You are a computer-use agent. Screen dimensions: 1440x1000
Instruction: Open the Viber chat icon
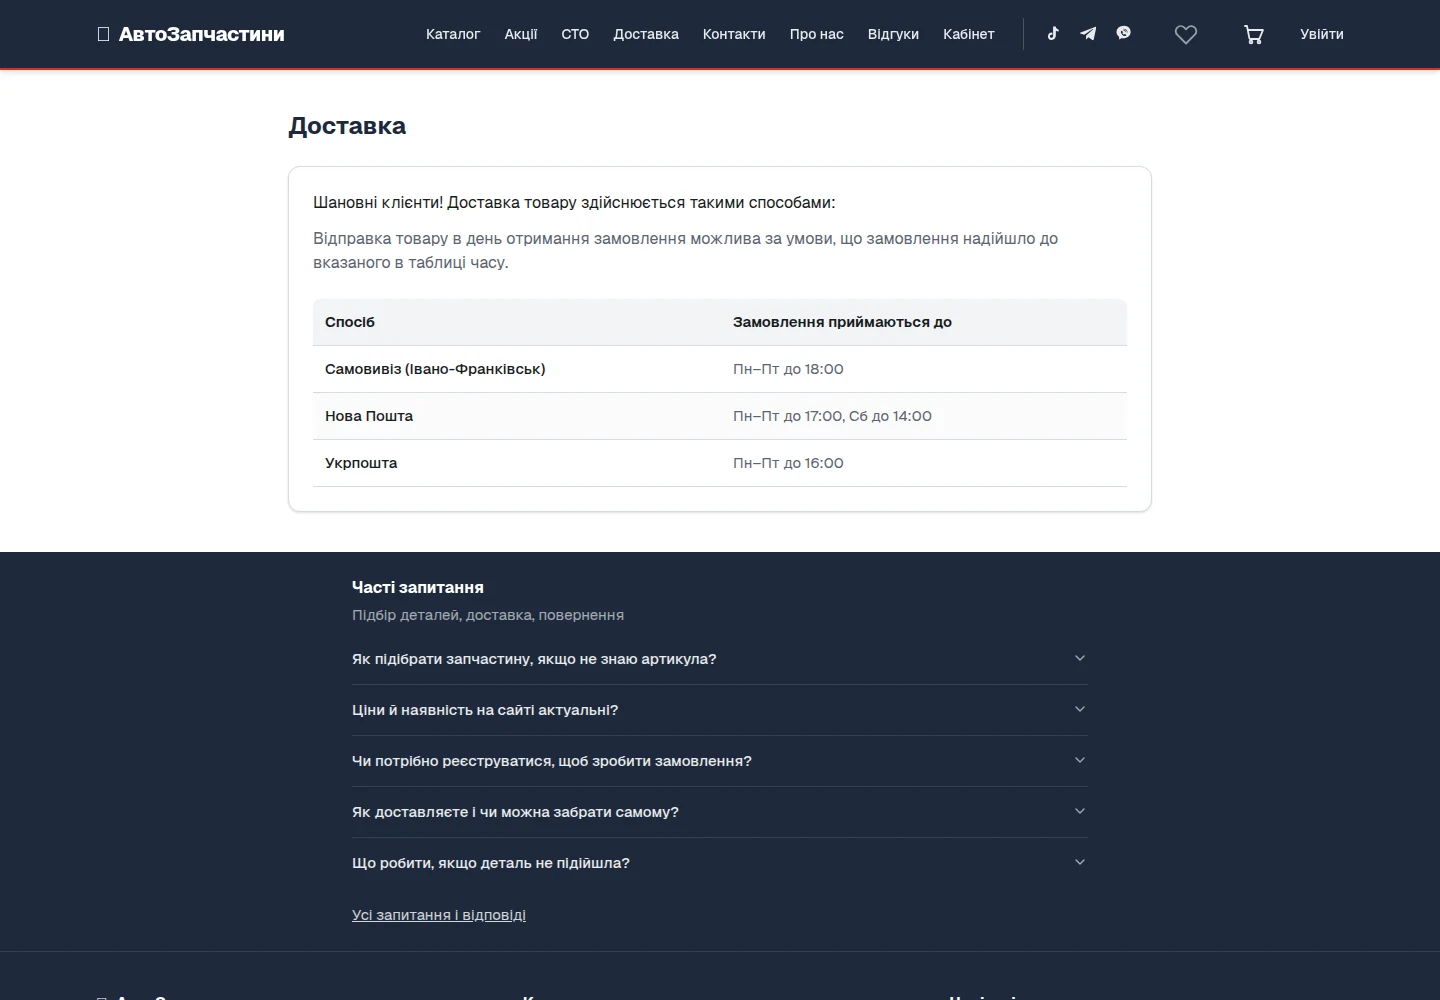pyautogui.click(x=1124, y=34)
